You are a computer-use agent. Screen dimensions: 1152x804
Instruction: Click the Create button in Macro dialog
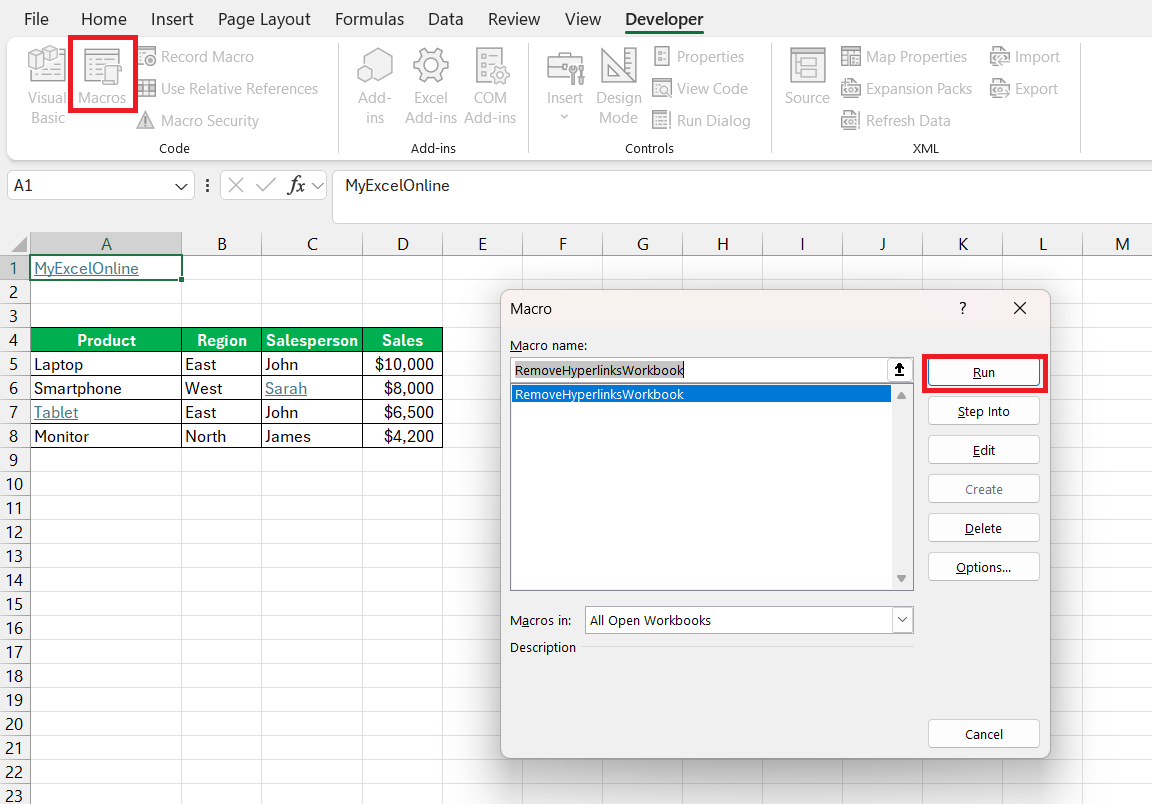pyautogui.click(x=984, y=489)
